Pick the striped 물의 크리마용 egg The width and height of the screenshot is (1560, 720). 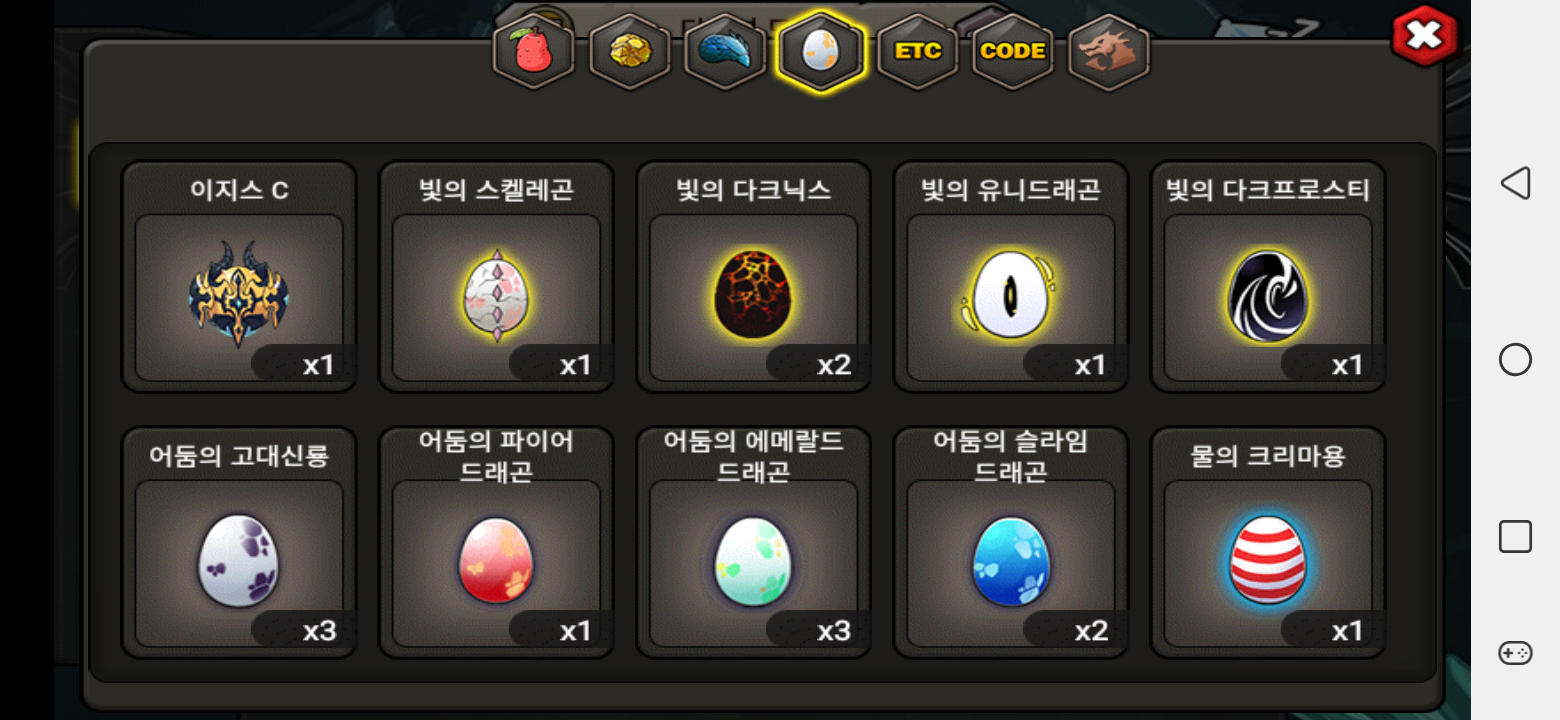(1268, 543)
